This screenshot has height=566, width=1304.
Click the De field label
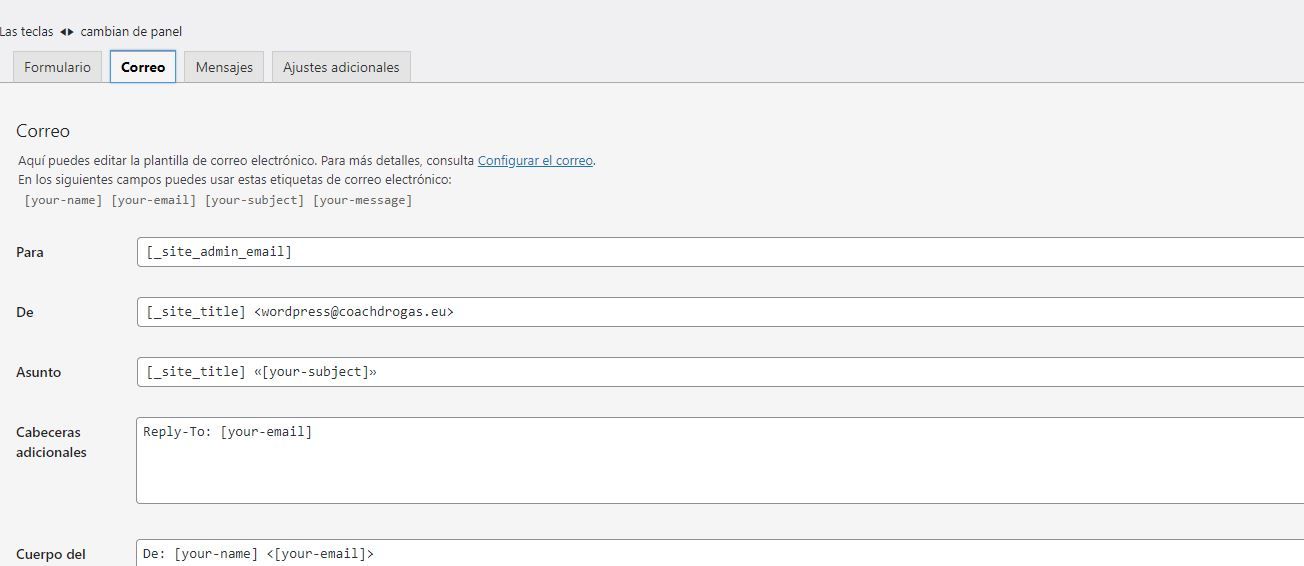point(25,312)
